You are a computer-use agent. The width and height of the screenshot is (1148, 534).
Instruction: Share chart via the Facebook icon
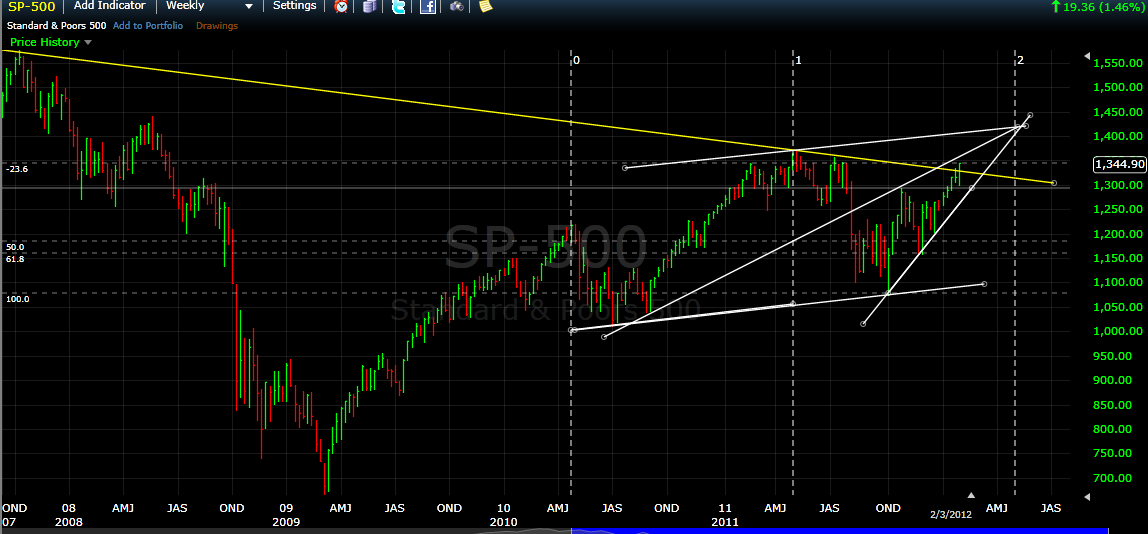point(428,7)
